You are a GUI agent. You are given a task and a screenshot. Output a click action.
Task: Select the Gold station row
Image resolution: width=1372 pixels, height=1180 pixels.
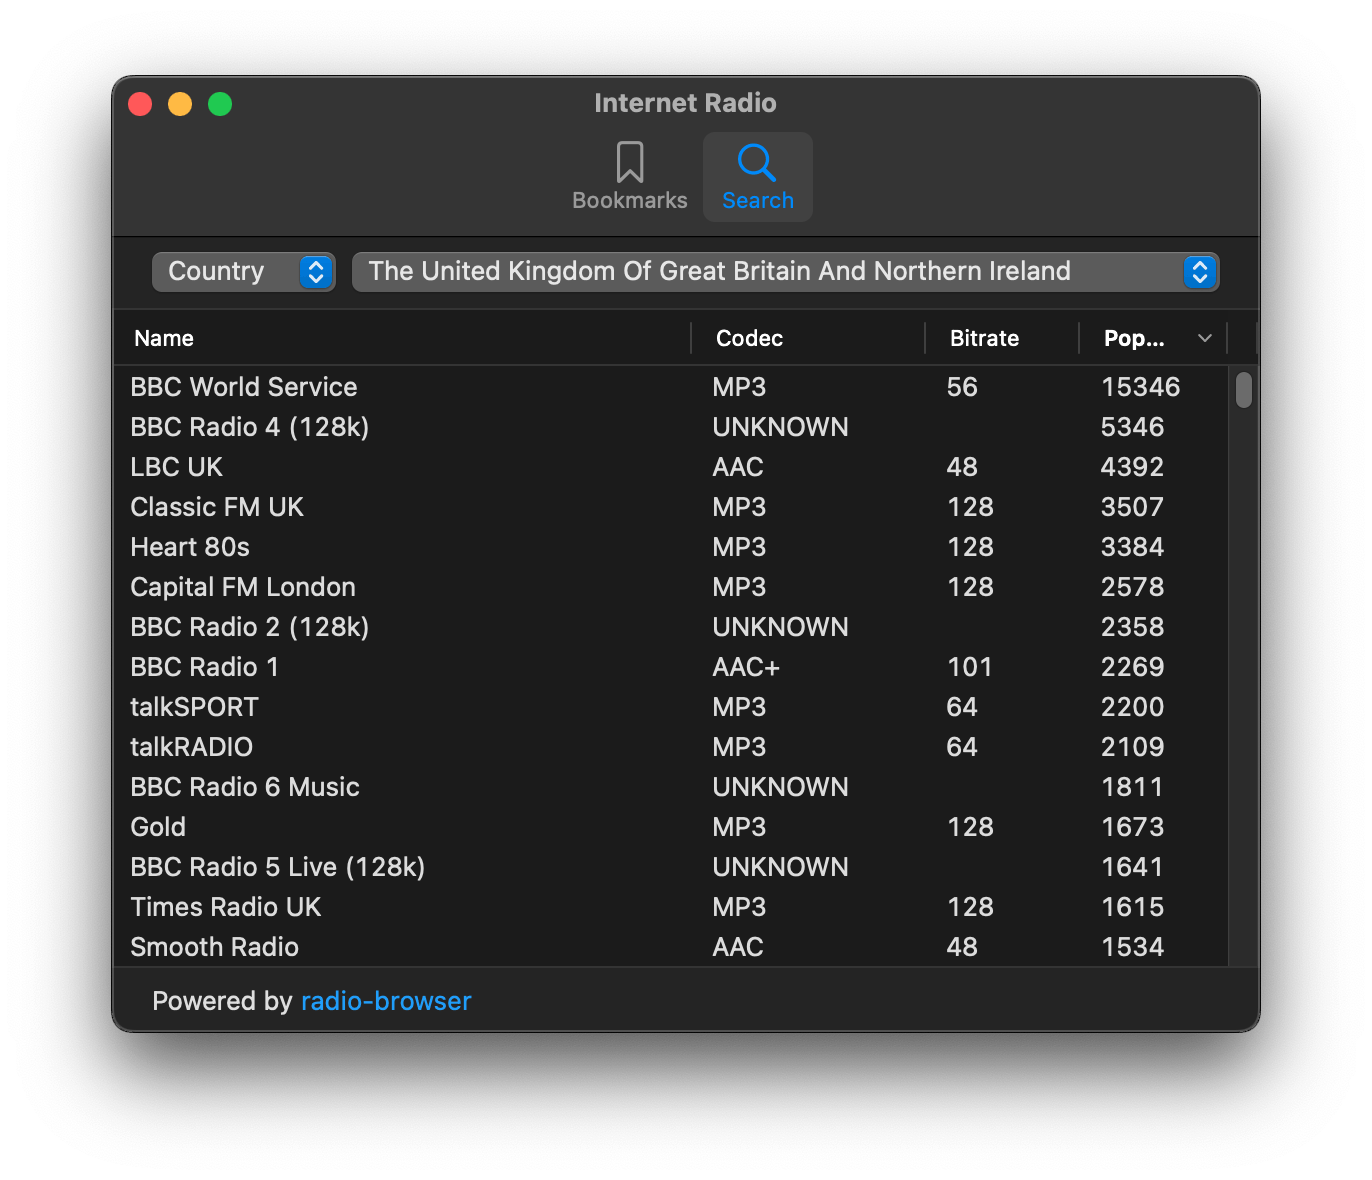pyautogui.click(x=671, y=827)
